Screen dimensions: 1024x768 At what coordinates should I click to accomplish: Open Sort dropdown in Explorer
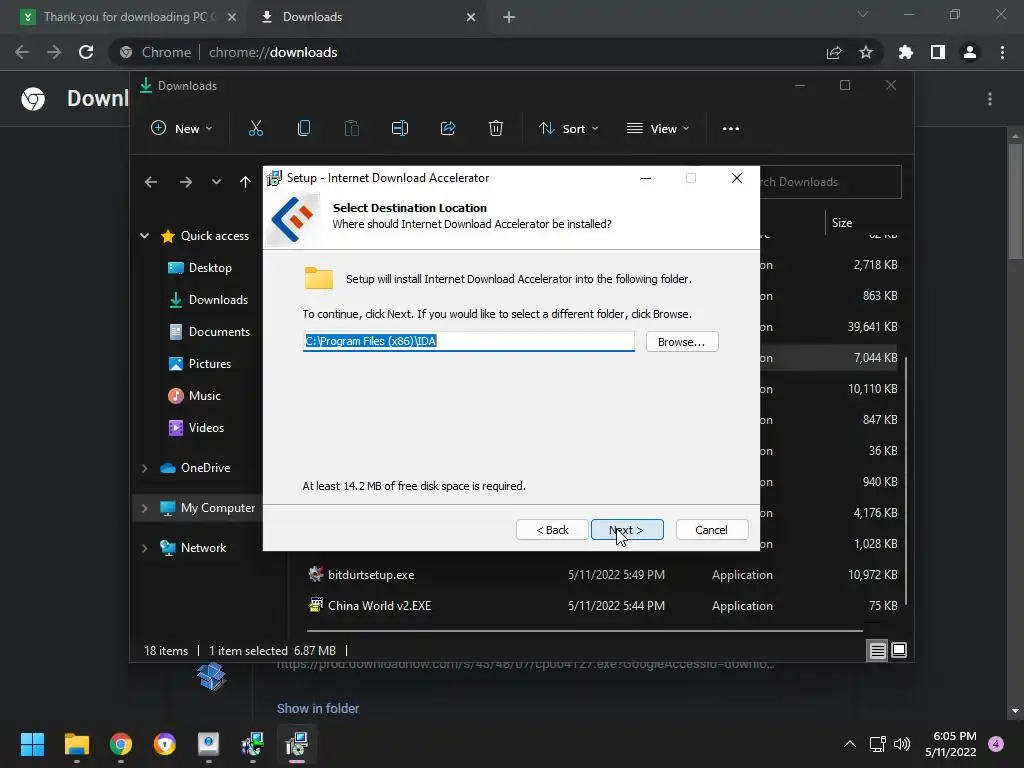click(x=568, y=129)
